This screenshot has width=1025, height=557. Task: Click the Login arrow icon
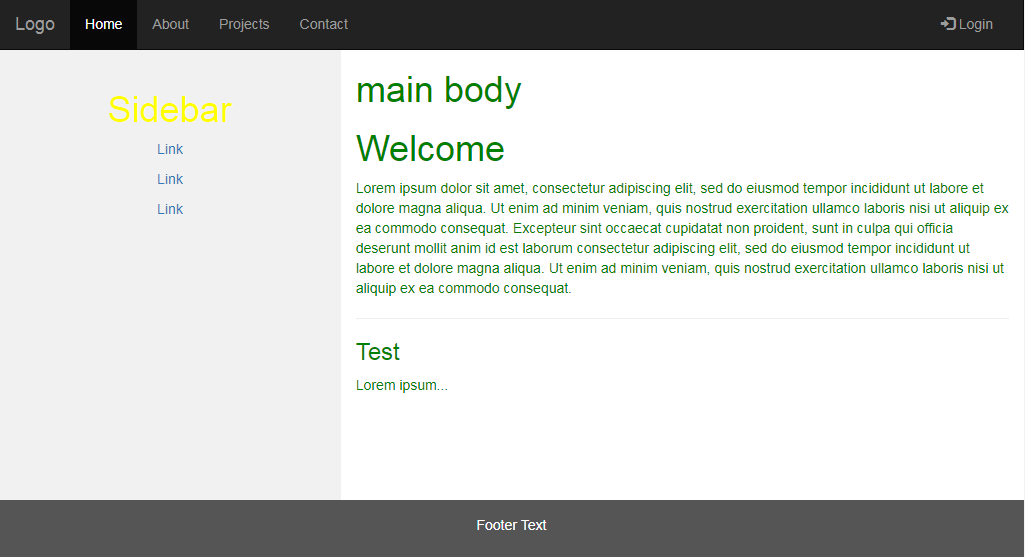point(948,24)
